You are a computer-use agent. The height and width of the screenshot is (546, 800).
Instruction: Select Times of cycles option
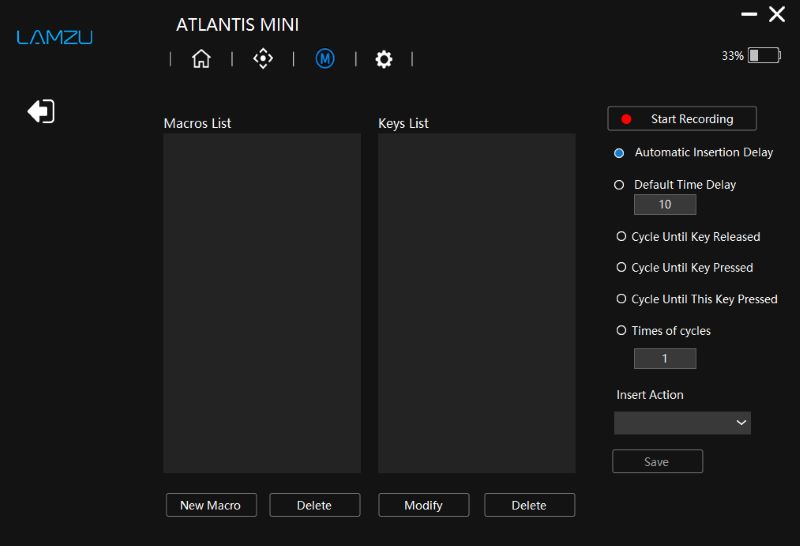pyautogui.click(x=621, y=331)
